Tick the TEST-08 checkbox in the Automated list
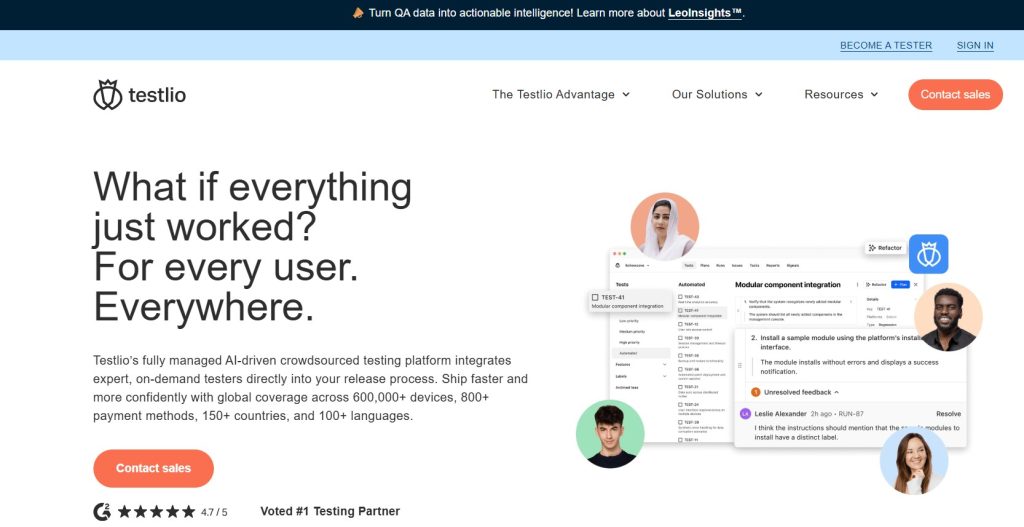 (680, 369)
